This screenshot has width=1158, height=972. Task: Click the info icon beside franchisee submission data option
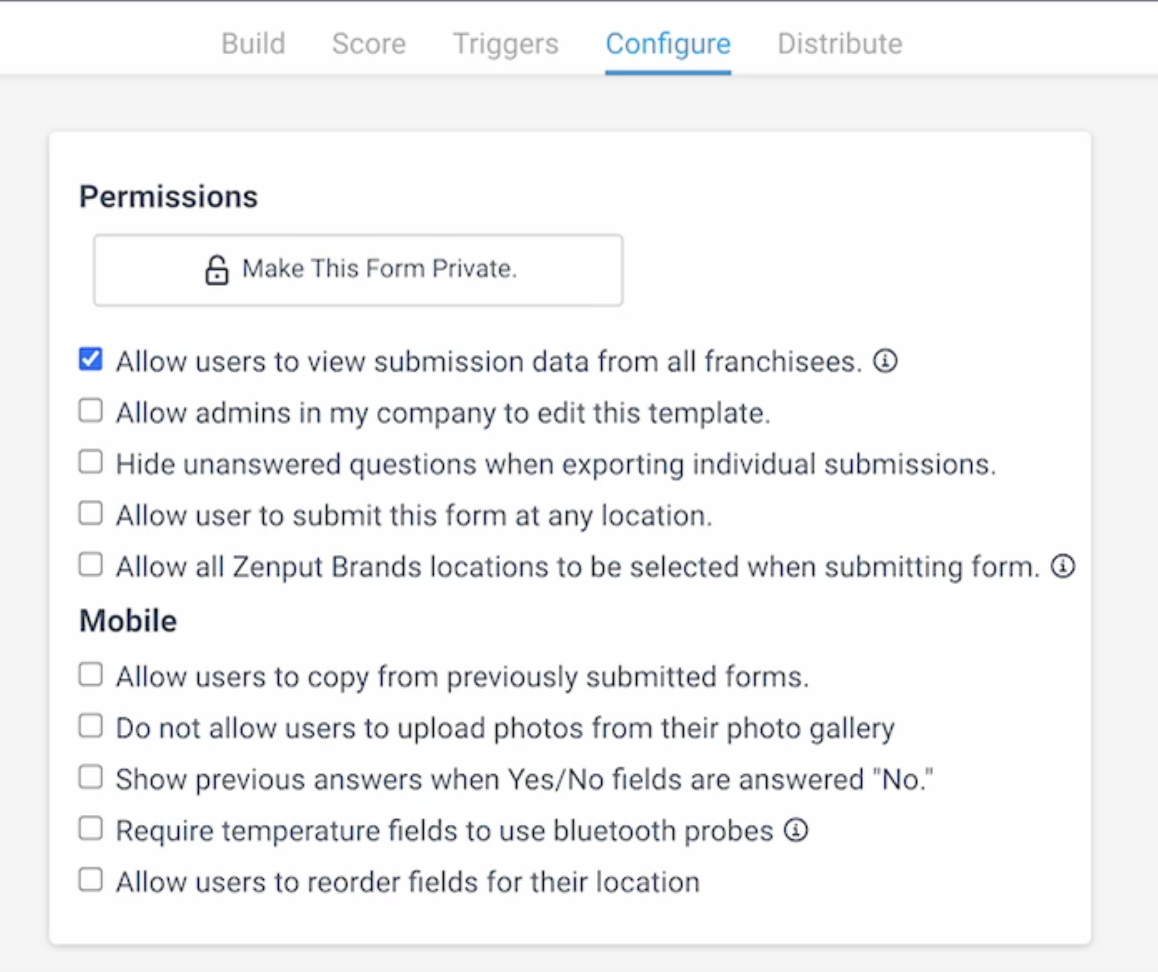click(886, 361)
